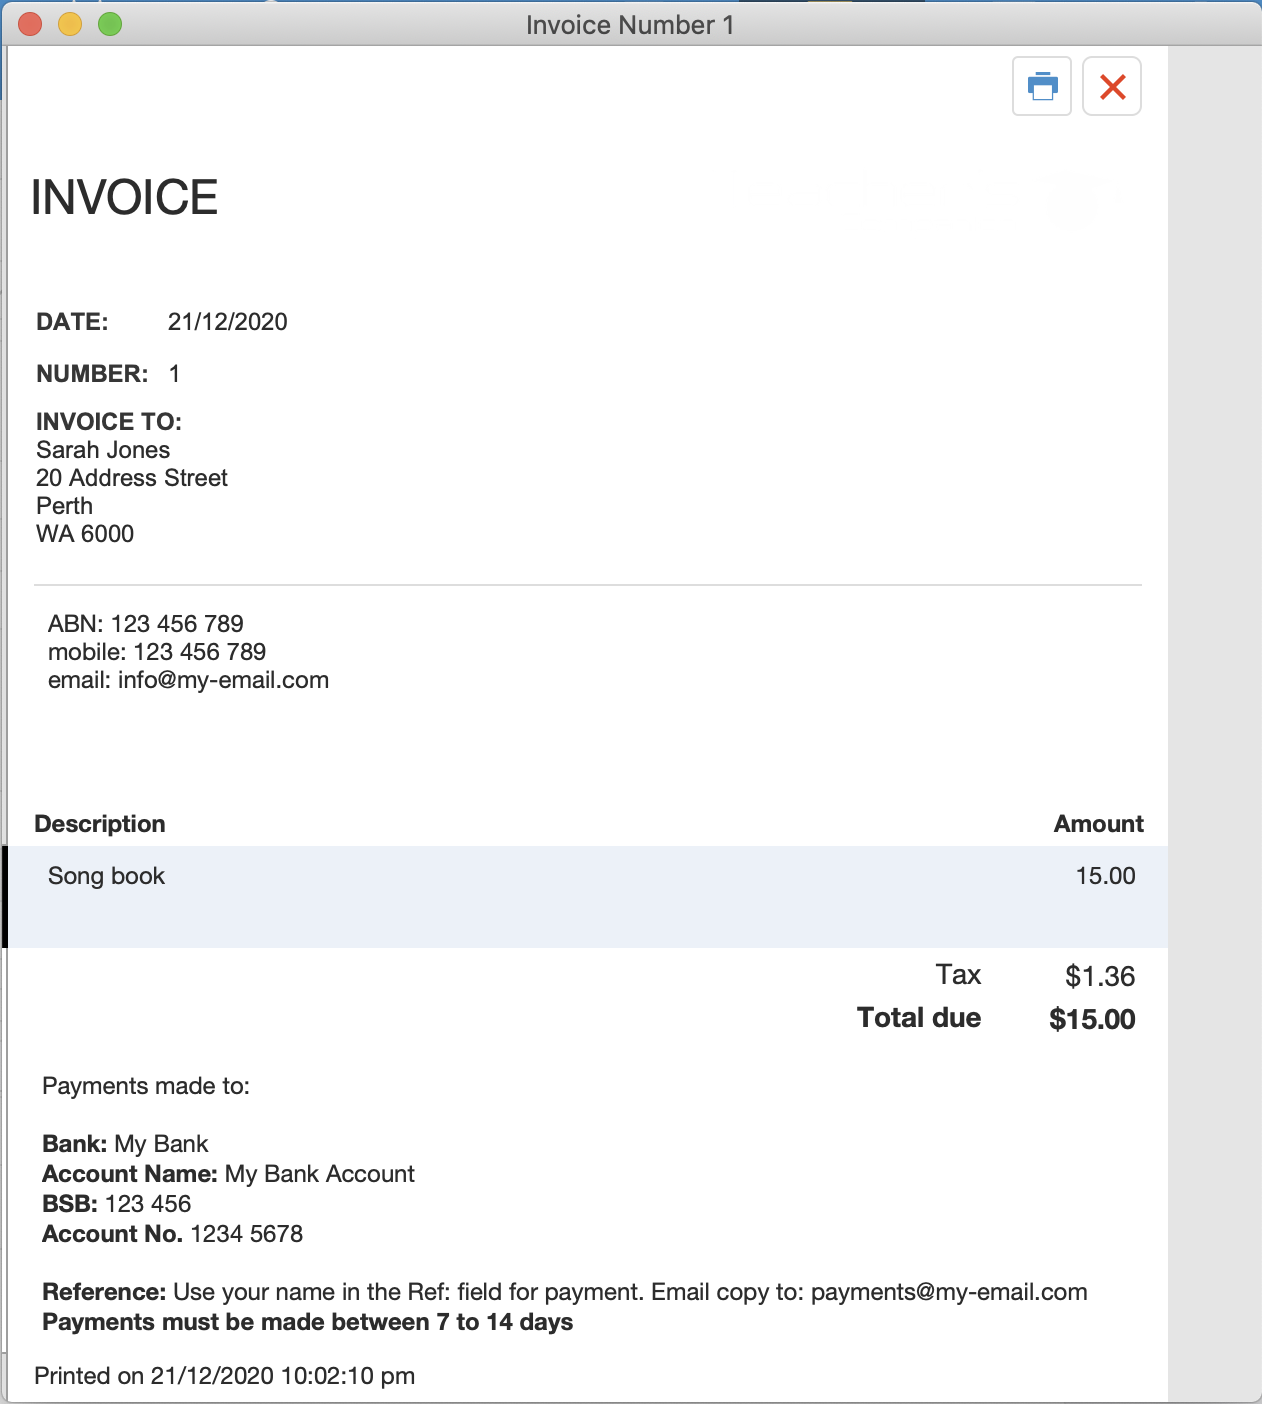Viewport: 1262px width, 1404px height.
Task: Click the Sarah Jones recipient name
Action: (103, 450)
